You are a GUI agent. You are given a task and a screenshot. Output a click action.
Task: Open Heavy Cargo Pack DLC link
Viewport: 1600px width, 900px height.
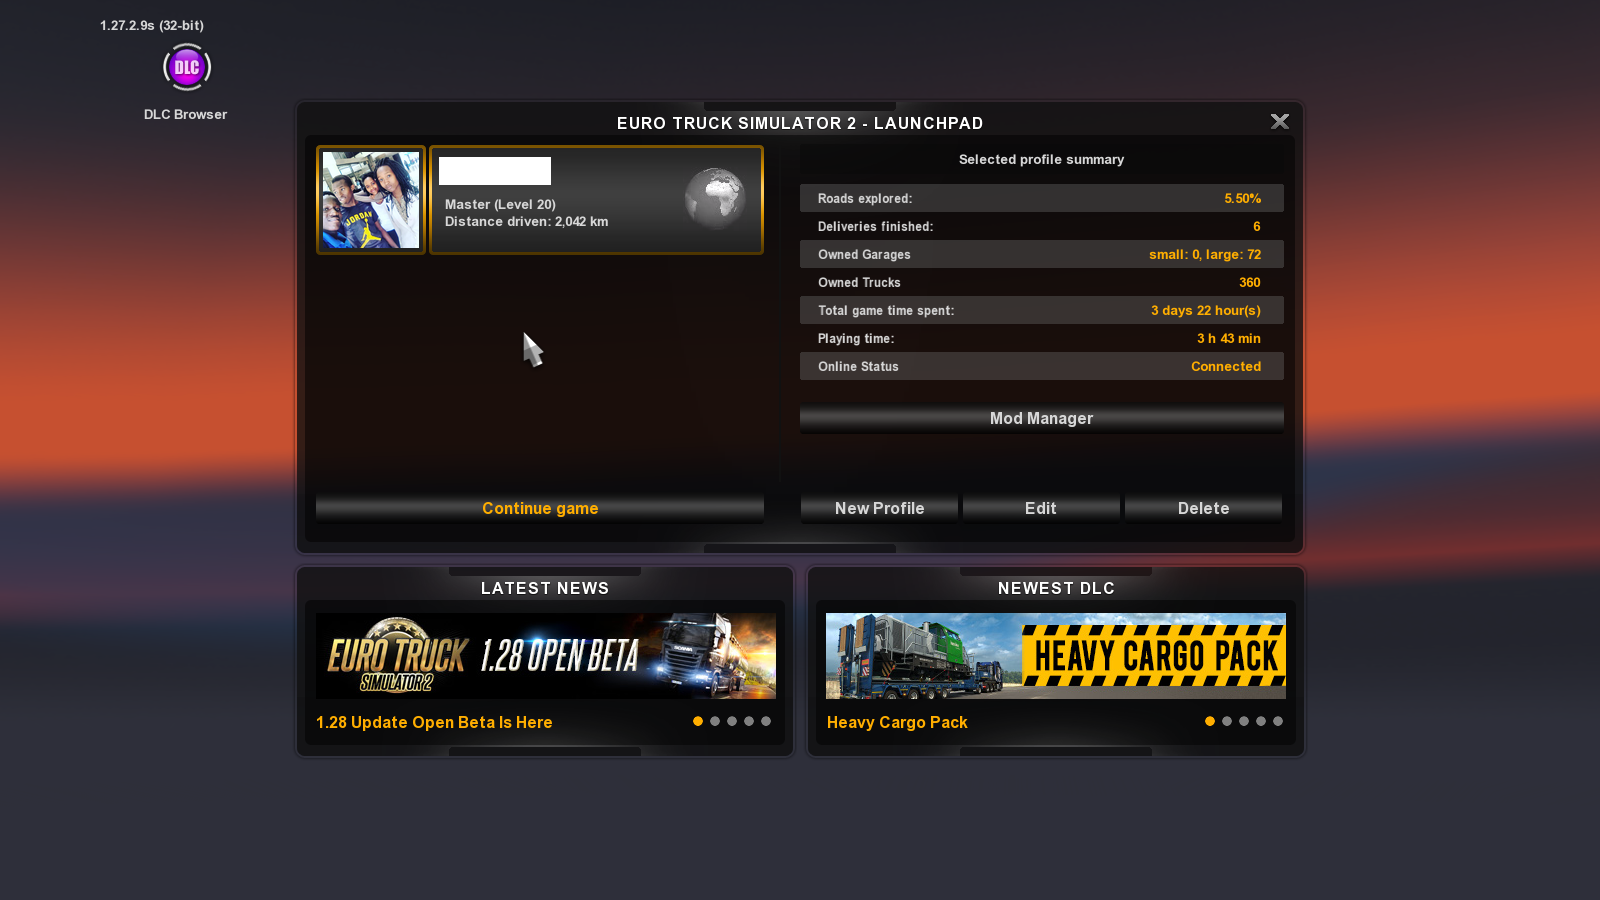[897, 722]
